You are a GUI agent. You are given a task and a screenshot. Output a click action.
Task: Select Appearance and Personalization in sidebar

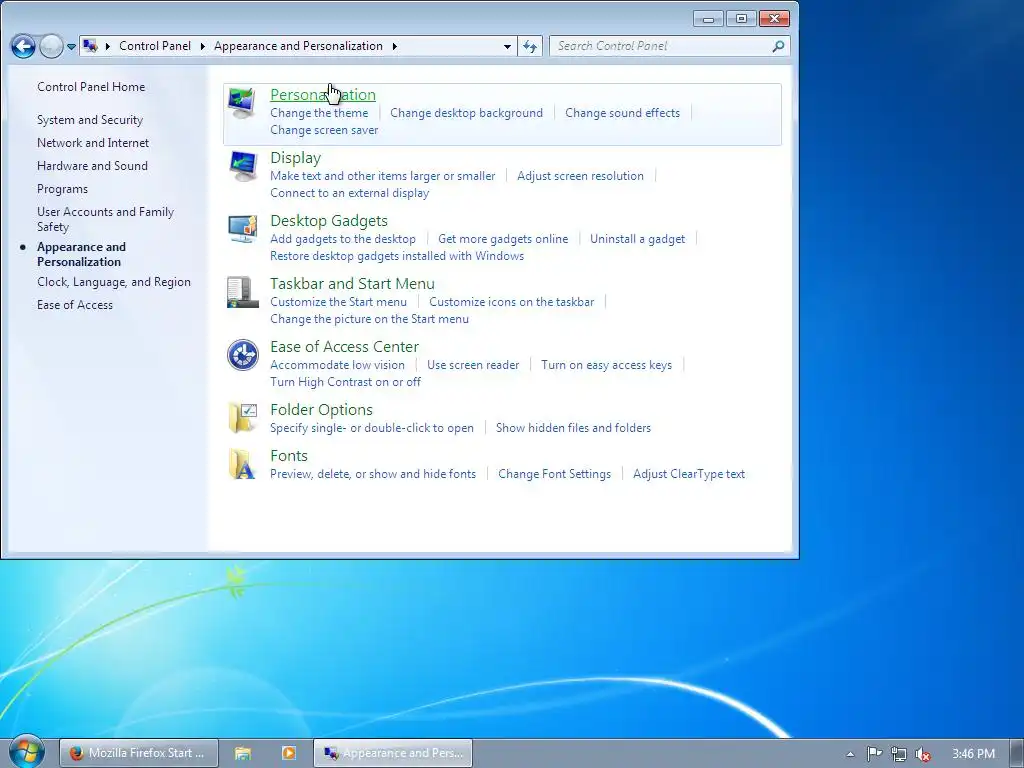(81, 254)
